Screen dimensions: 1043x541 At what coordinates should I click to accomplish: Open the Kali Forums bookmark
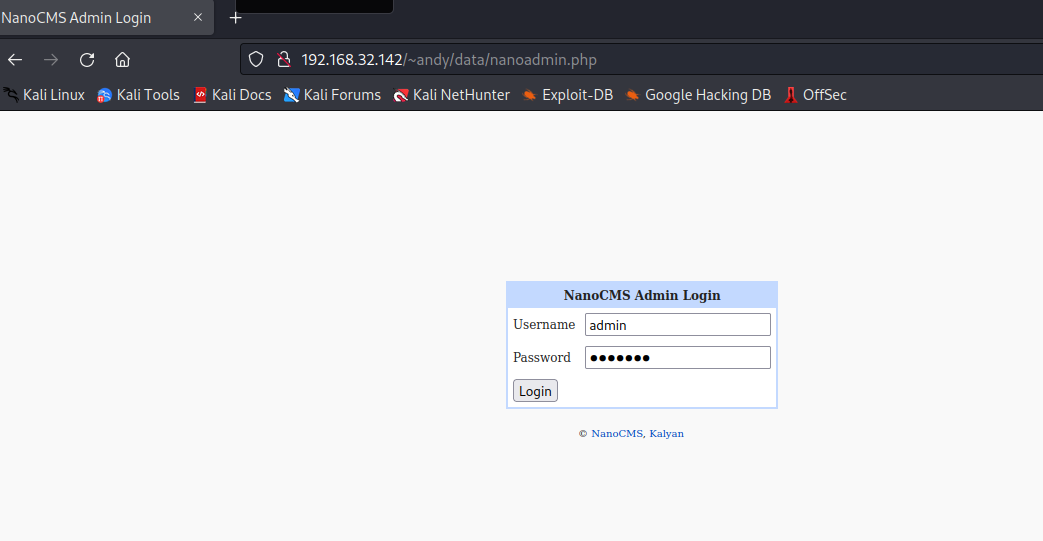(x=332, y=95)
